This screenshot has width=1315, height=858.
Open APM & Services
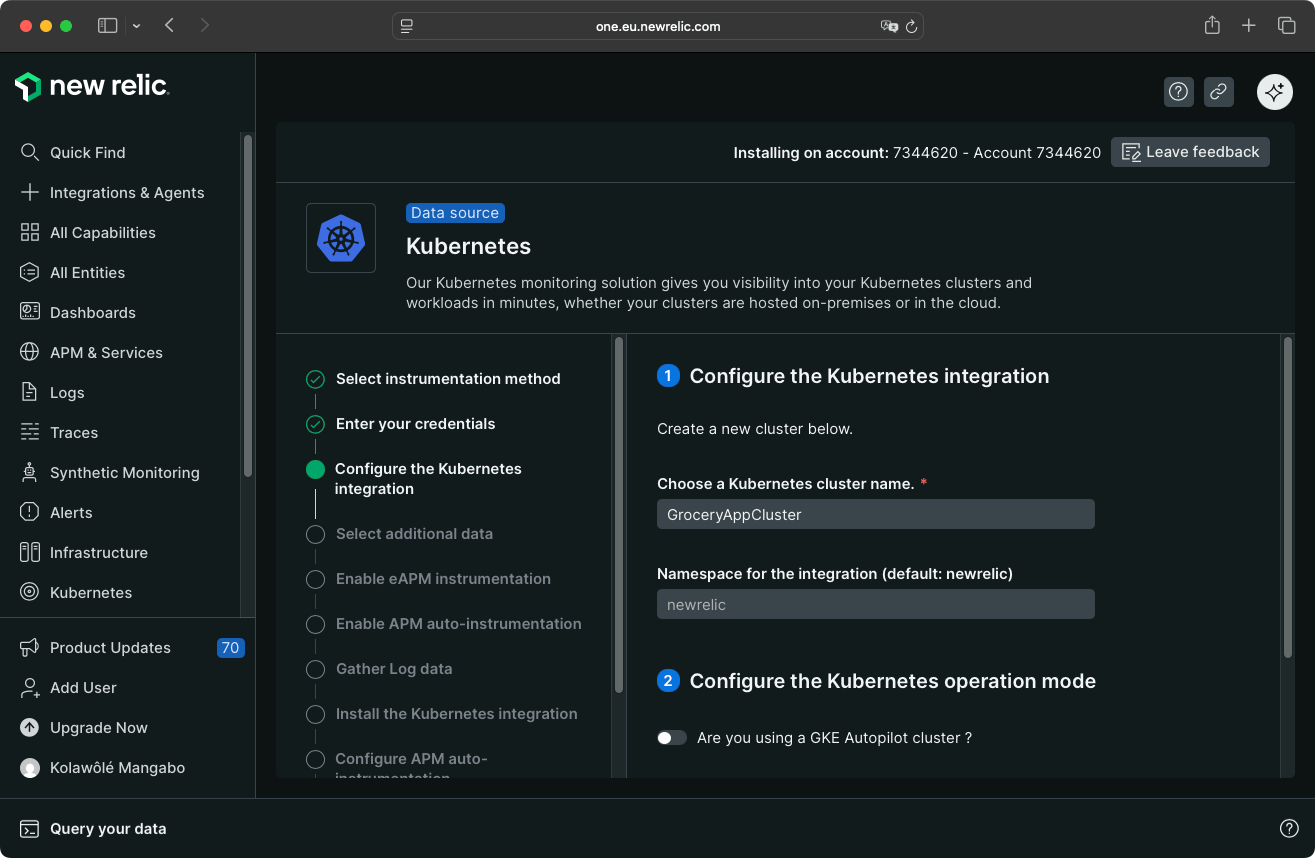click(x=106, y=352)
